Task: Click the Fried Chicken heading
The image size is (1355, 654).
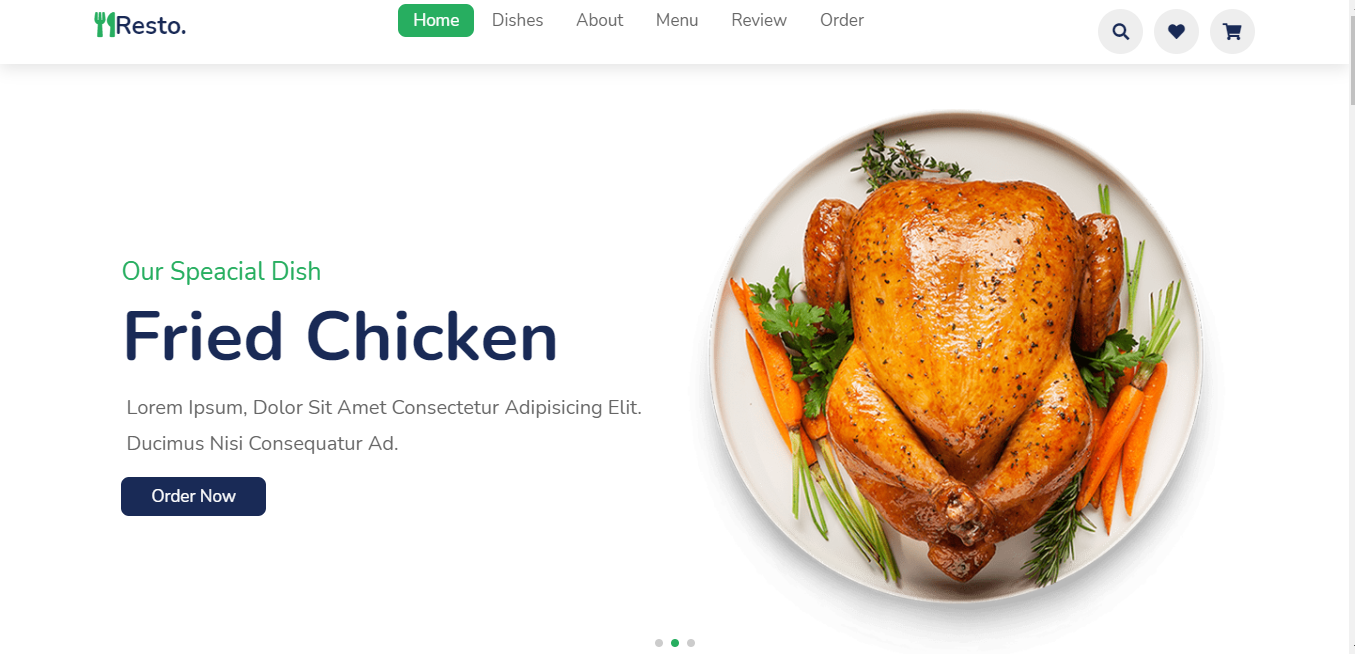Action: click(340, 337)
